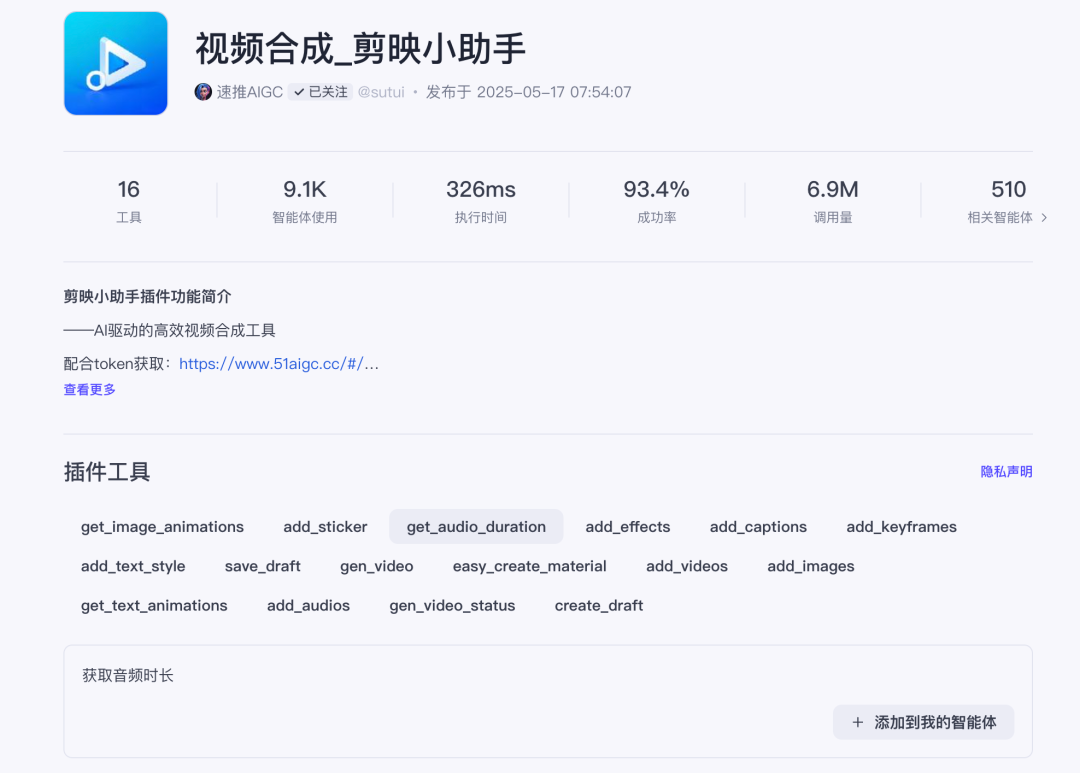Toggle the 已关注 follow badge
Viewport: 1080px width, 773px height.
coord(320,92)
